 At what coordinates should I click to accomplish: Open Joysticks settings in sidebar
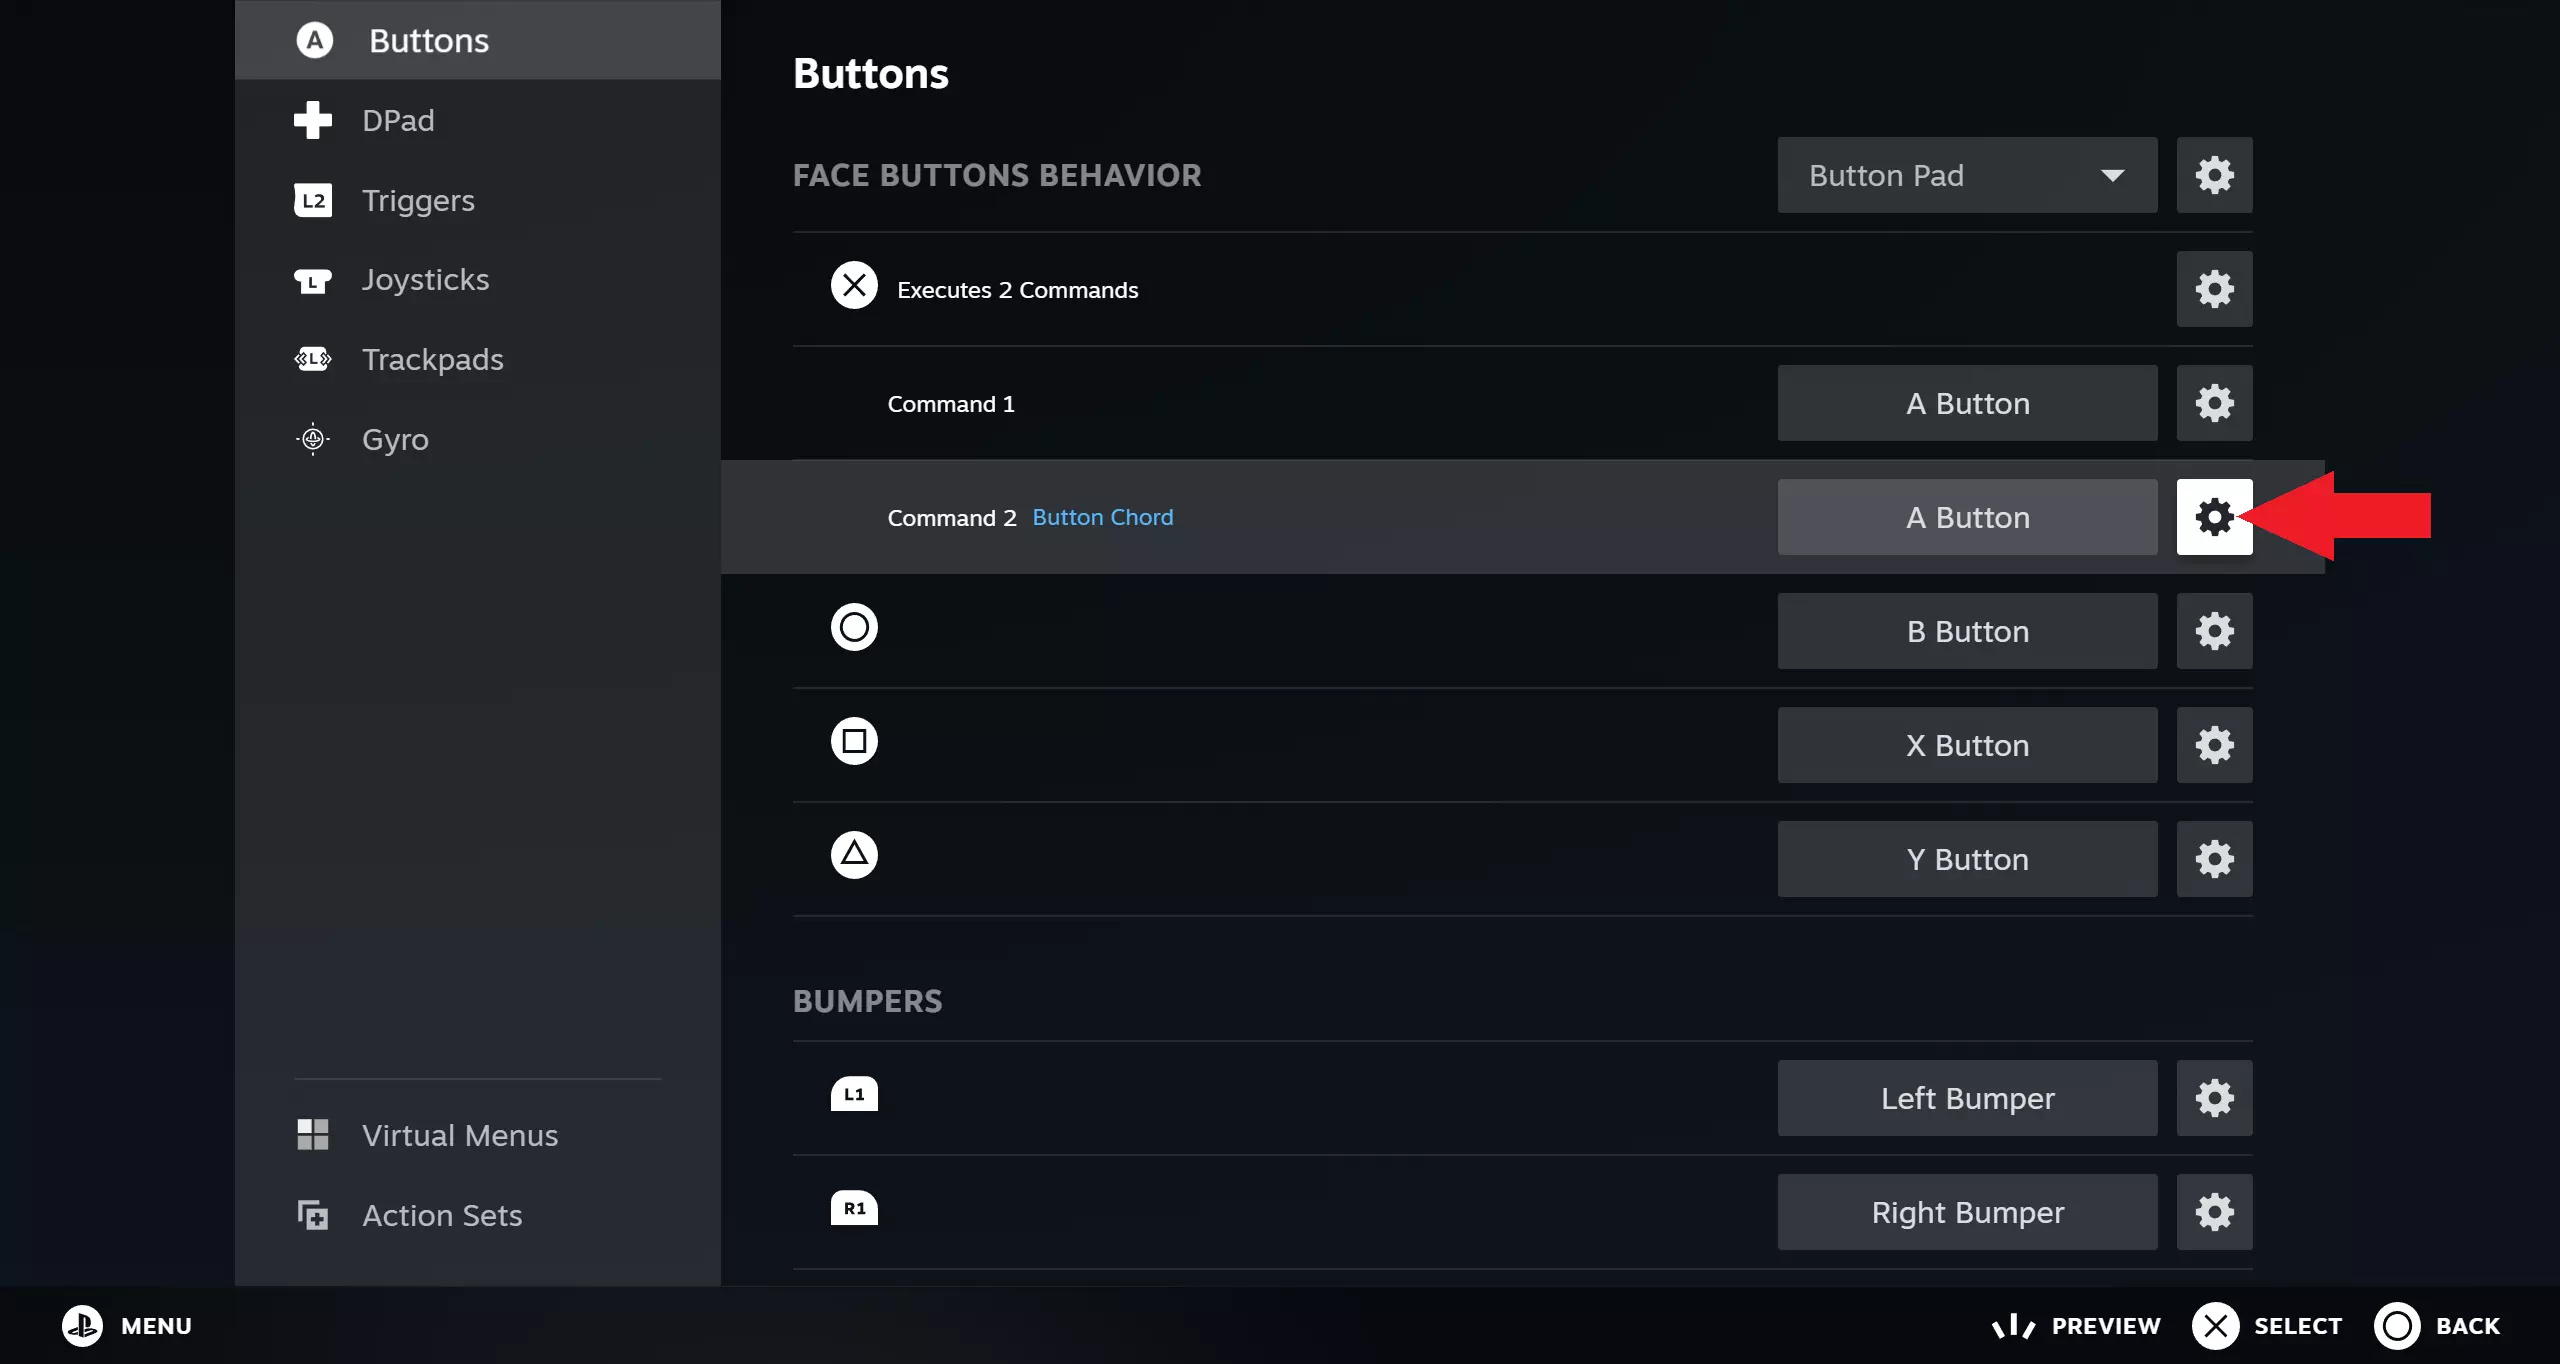pos(425,280)
